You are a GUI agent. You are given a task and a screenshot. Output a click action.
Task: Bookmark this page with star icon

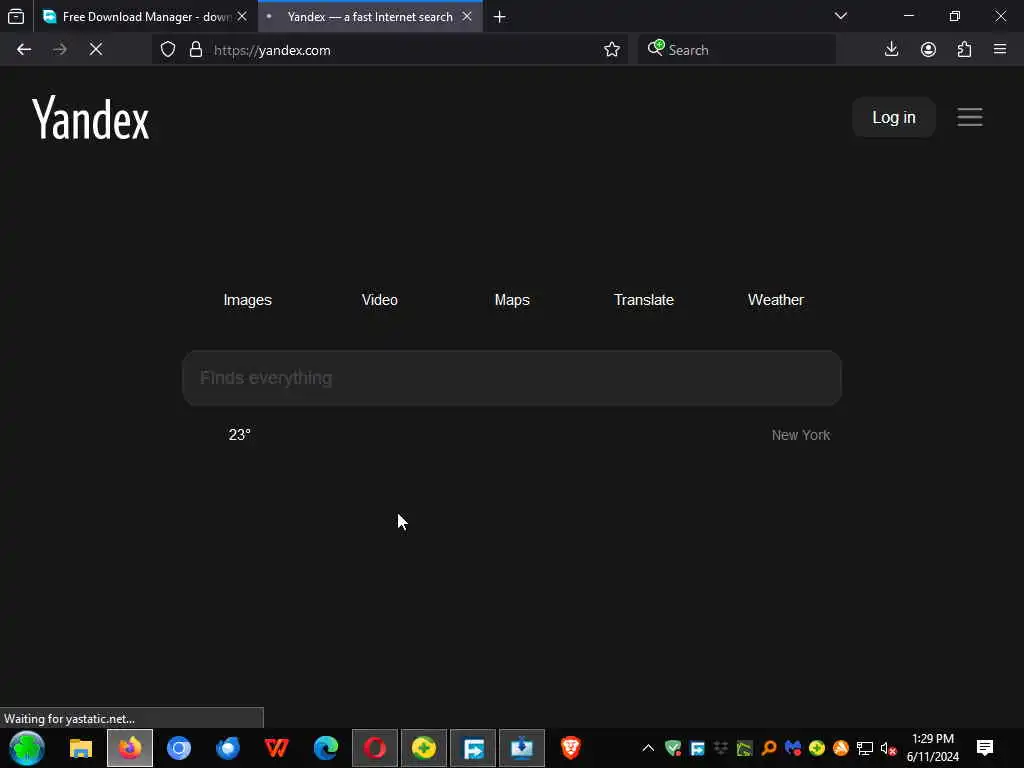click(612, 50)
